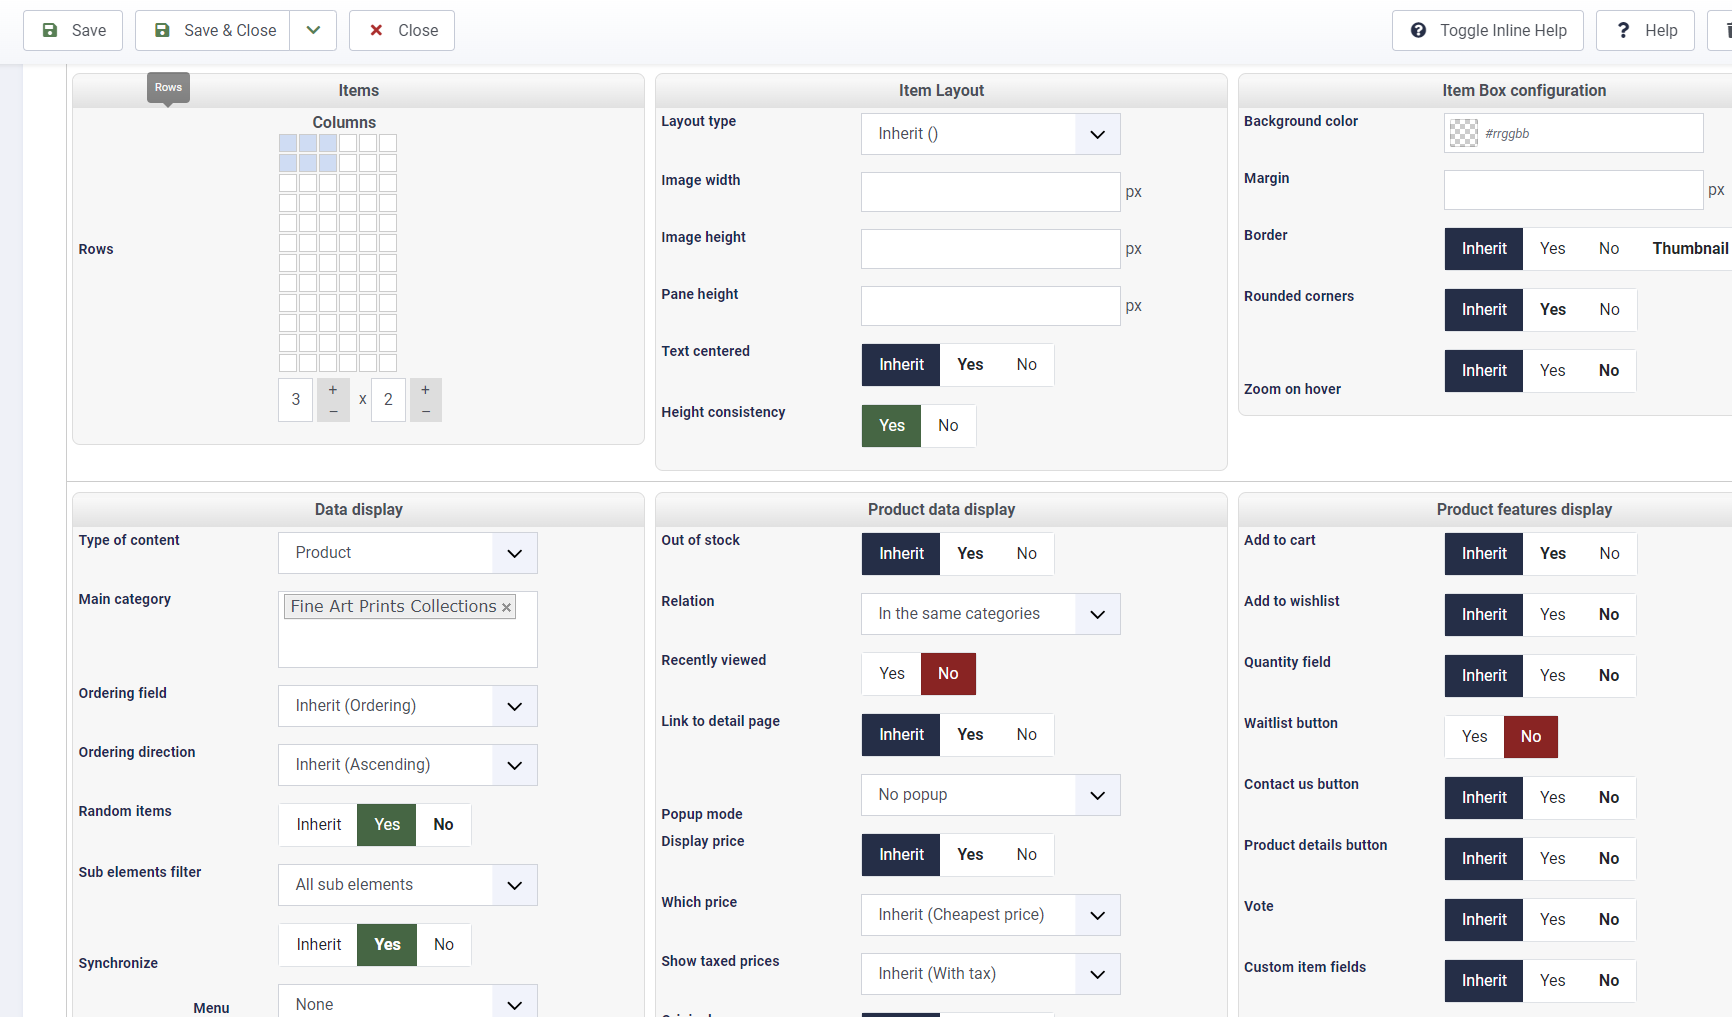This screenshot has width=1732, height=1017.
Task: Click Toggle Inline Help
Action: (x=1488, y=30)
